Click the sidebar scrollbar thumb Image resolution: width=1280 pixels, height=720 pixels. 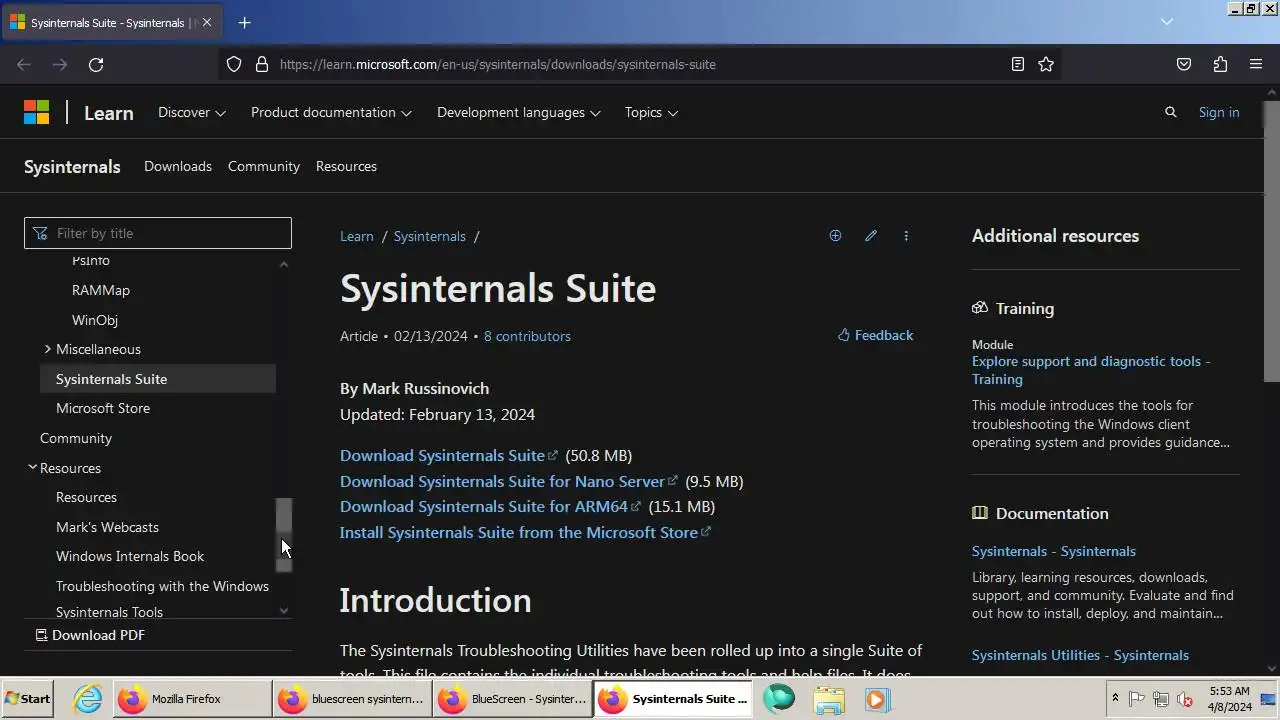coord(284,535)
